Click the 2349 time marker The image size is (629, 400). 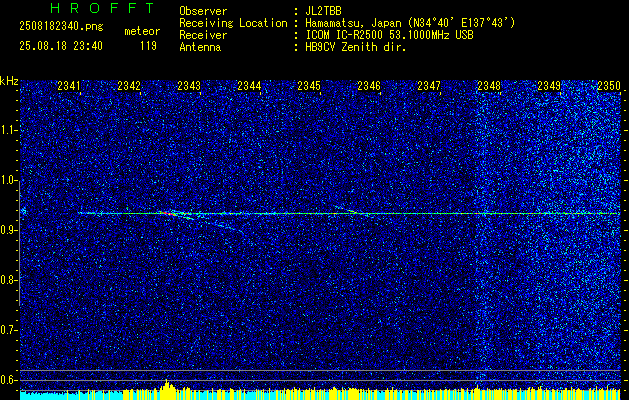pyautogui.click(x=549, y=85)
